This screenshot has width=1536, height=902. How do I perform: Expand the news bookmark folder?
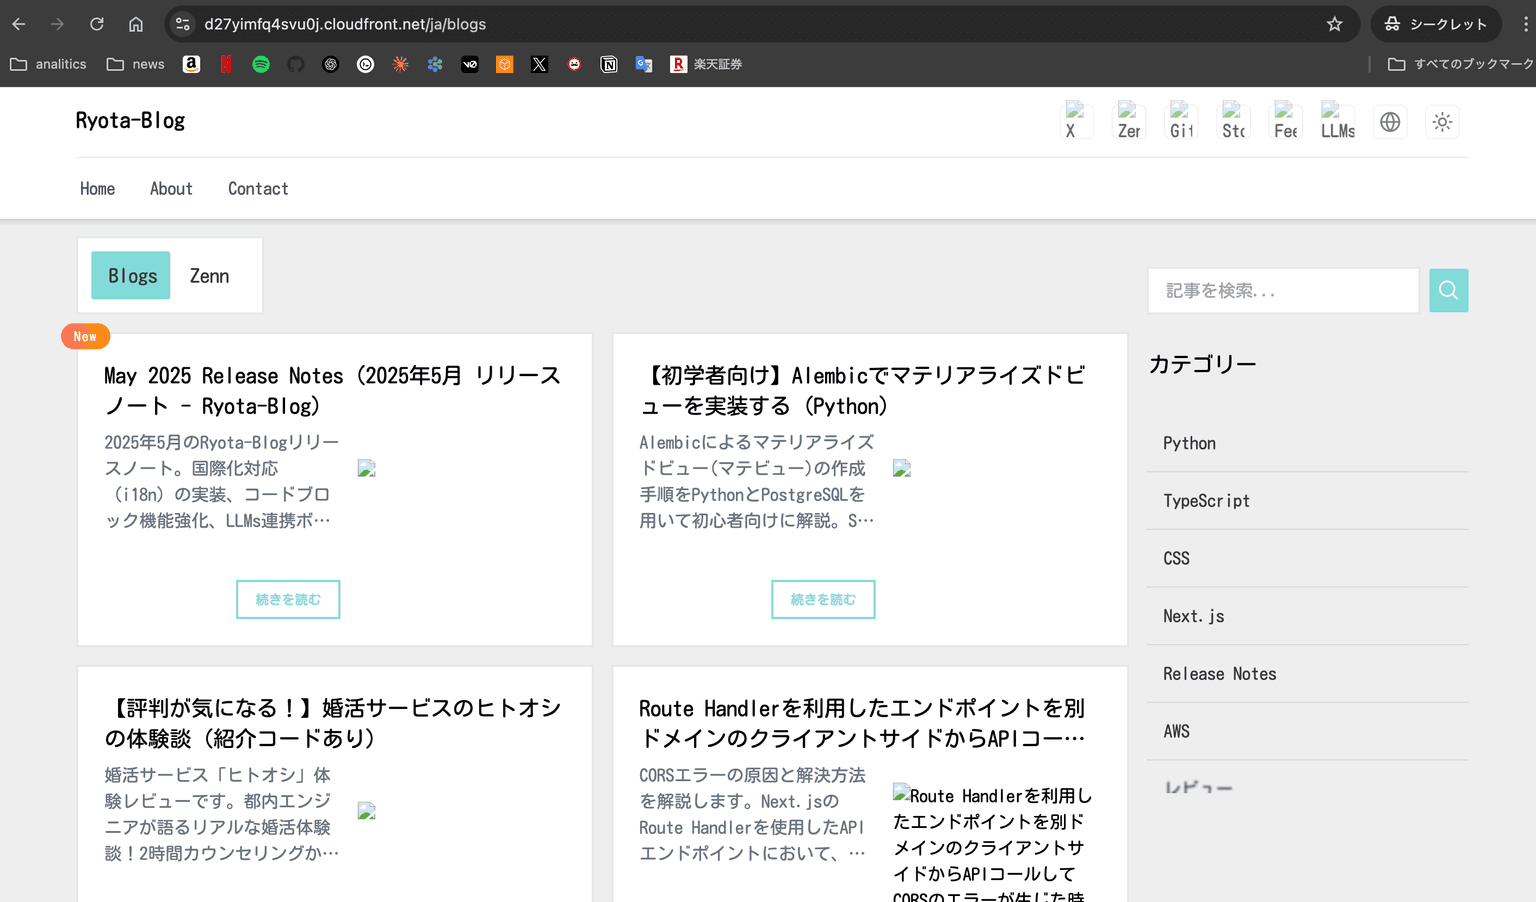[x=135, y=64]
